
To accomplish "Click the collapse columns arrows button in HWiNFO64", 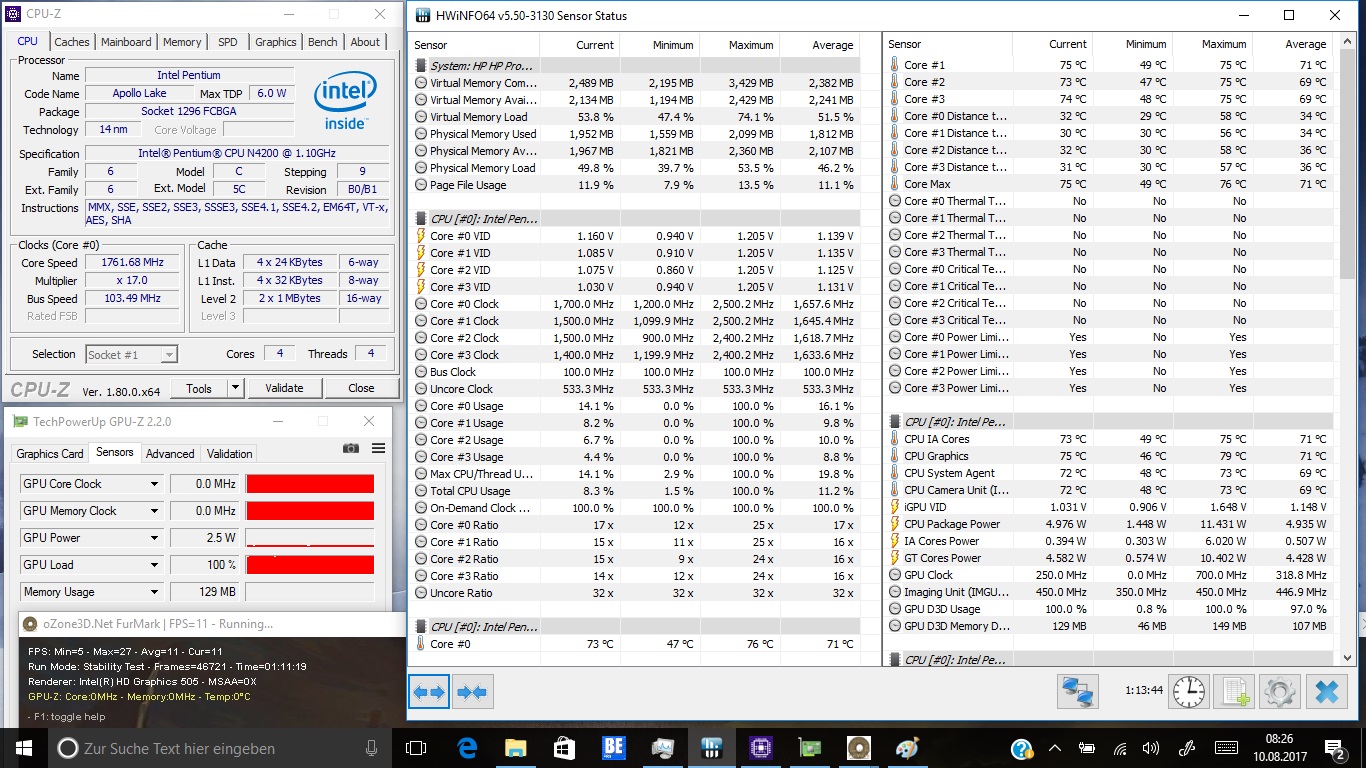I will coord(471,692).
